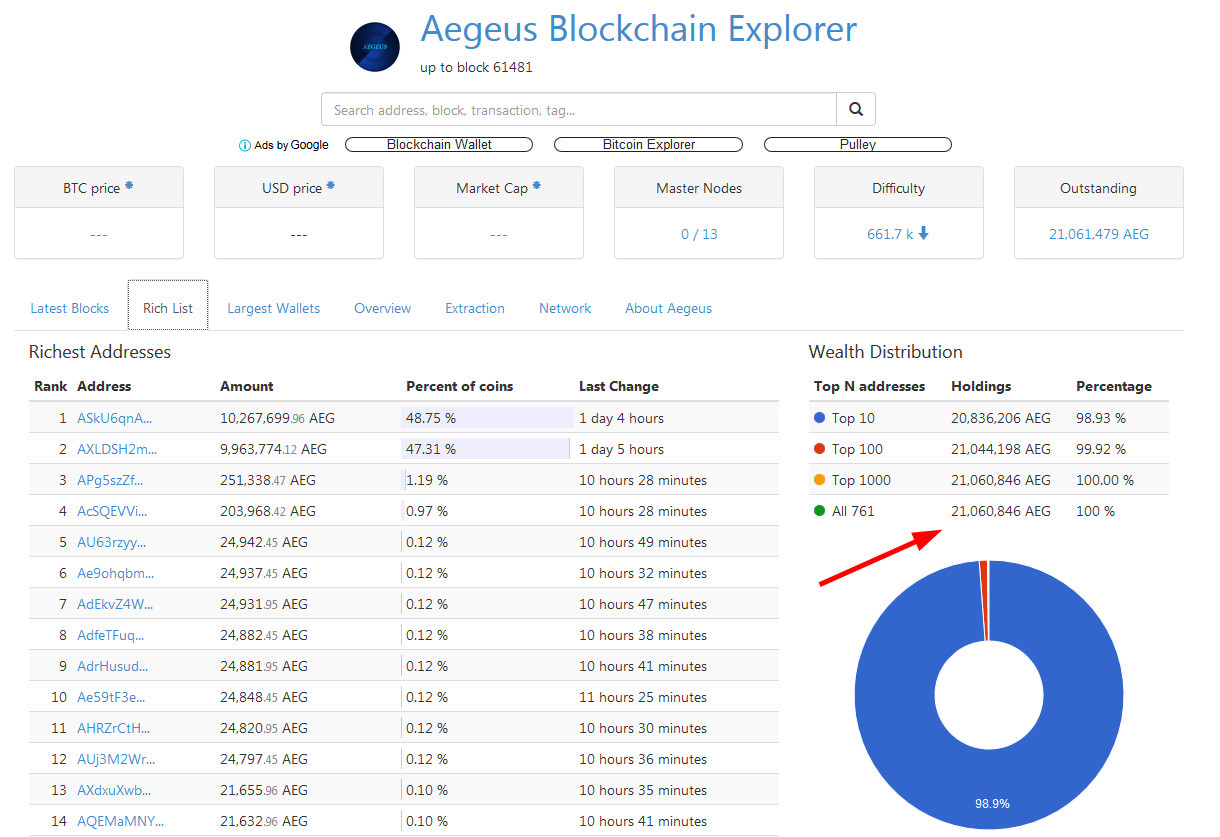Click the orange Top 1000 legend dot
Image resolution: width=1220 pixels, height=837 pixels.
click(x=820, y=480)
